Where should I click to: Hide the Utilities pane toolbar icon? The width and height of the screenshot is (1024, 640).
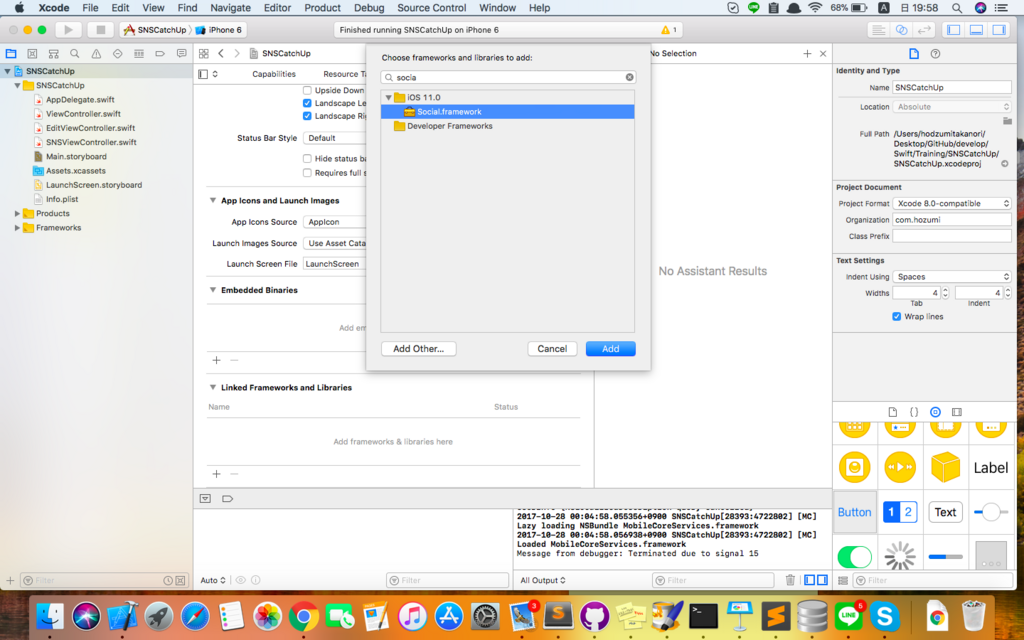tap(999, 30)
